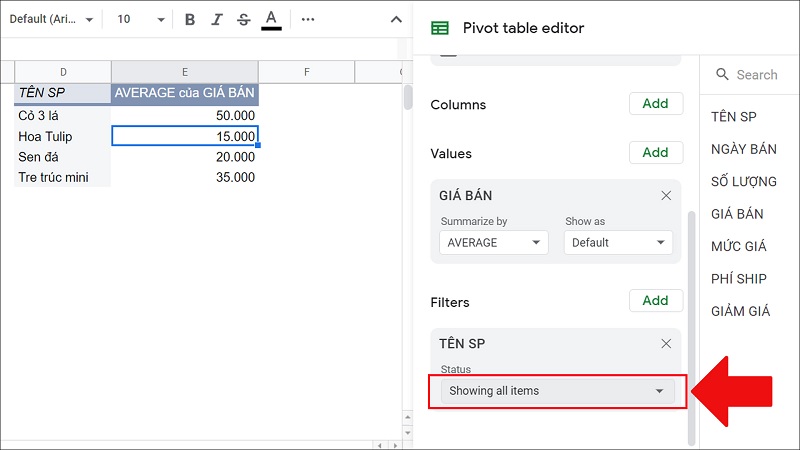This screenshot has width=800, height=450.
Task: Select cell Cỏ 3 lá
Action: (x=62, y=115)
